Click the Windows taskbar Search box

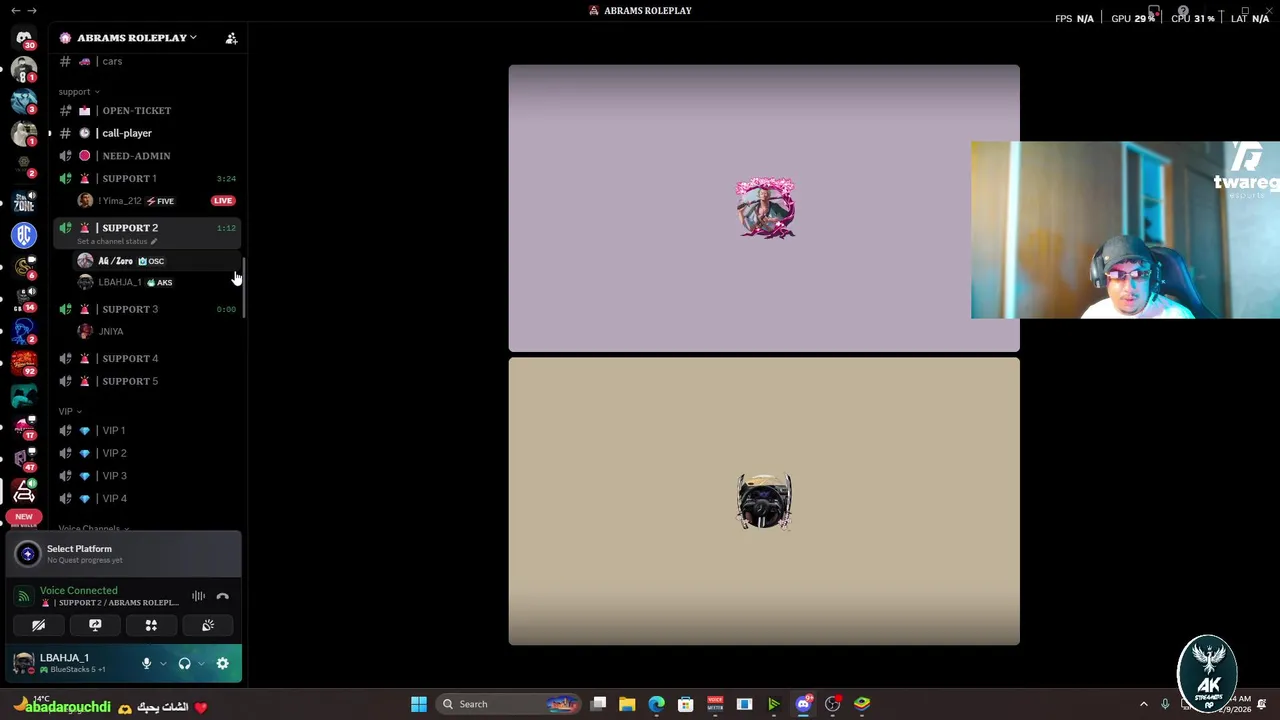pos(510,704)
